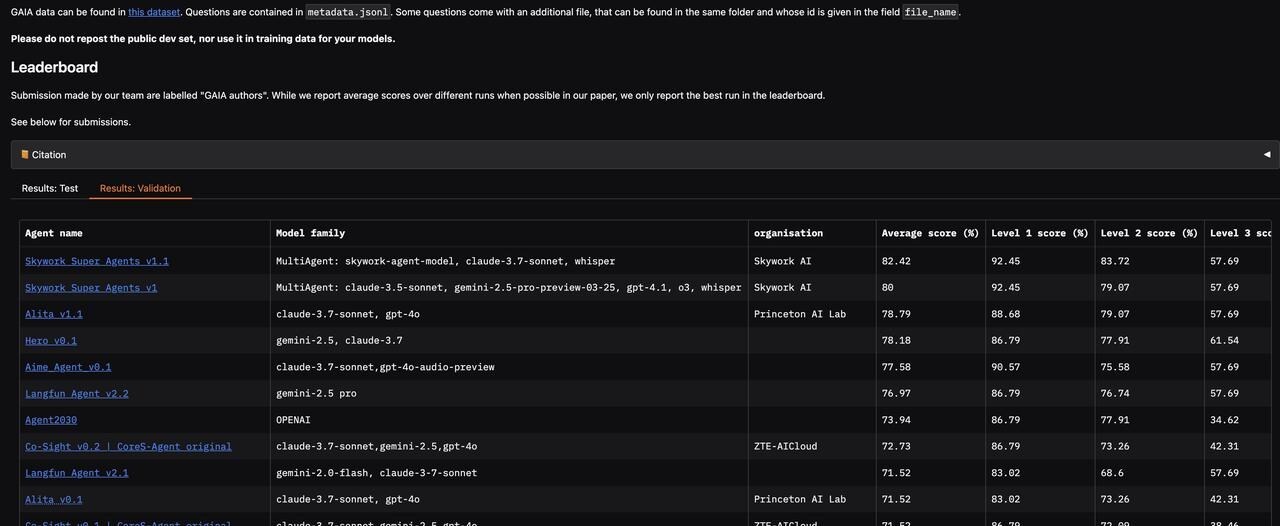The image size is (1280, 526).
Task: Open the Agent2030 link
Action: (x=51, y=420)
